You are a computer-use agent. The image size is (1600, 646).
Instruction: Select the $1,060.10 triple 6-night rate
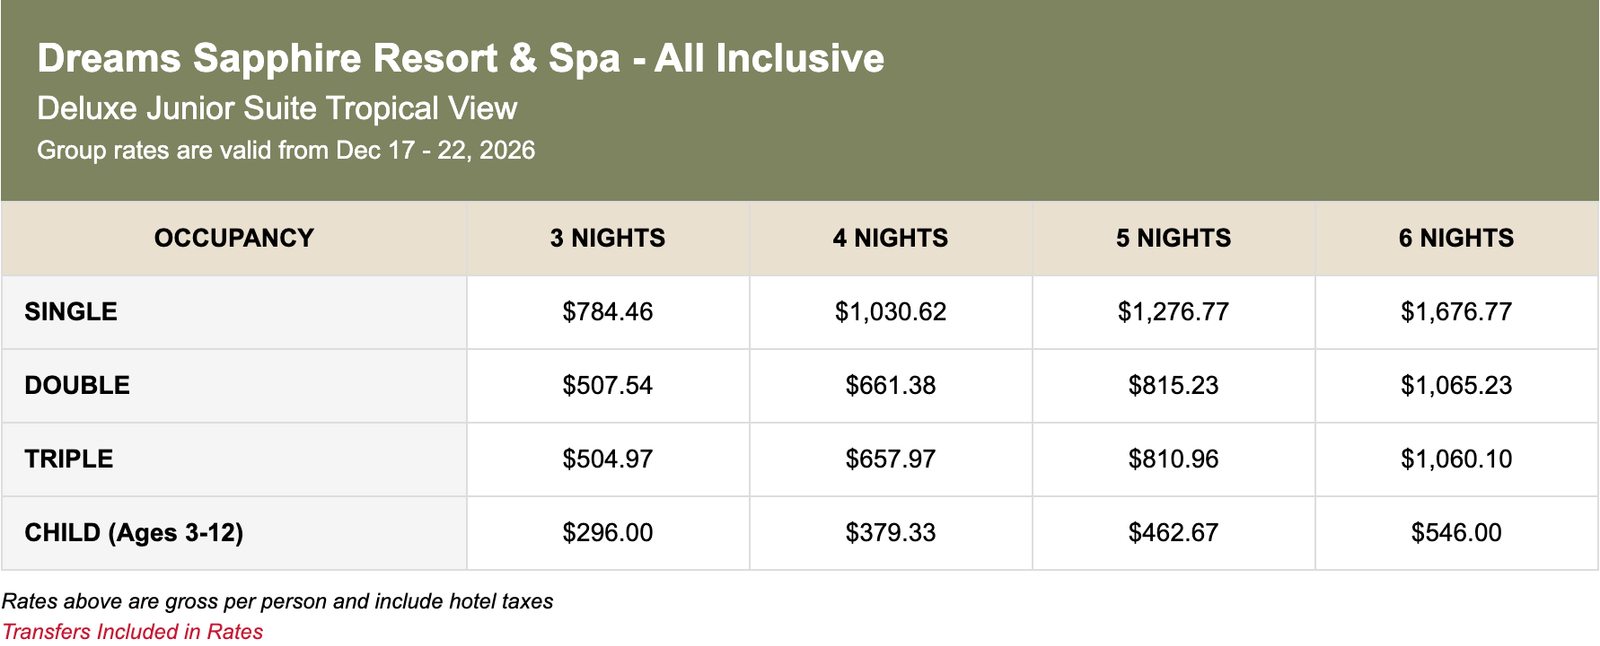1457,459
